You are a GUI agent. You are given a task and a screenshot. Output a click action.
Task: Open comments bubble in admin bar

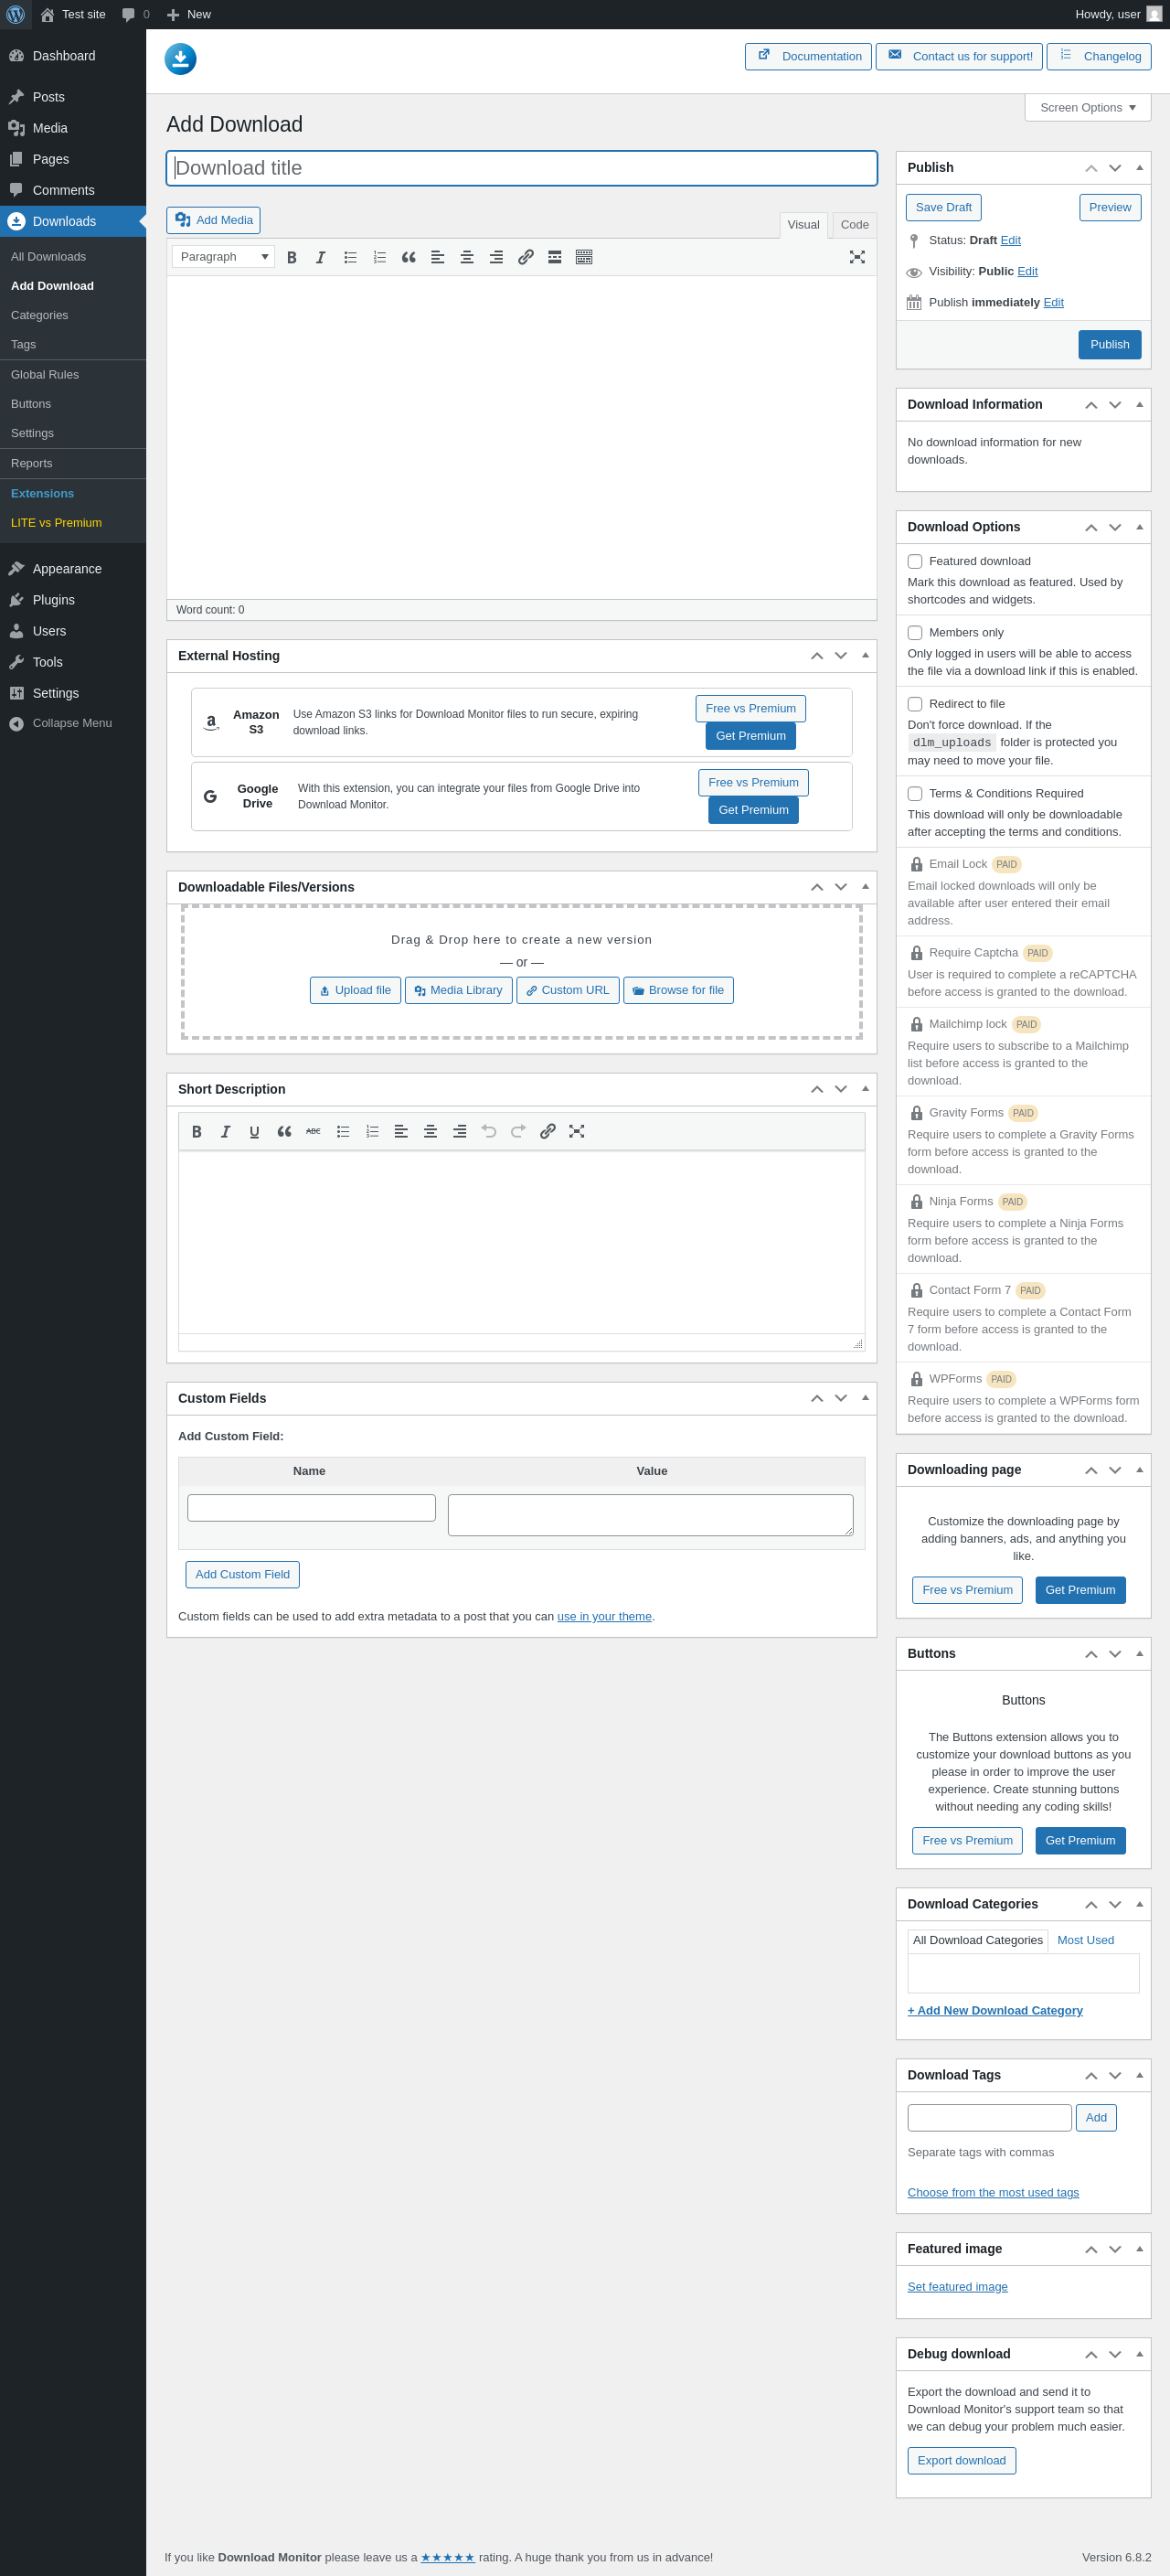[x=135, y=14]
